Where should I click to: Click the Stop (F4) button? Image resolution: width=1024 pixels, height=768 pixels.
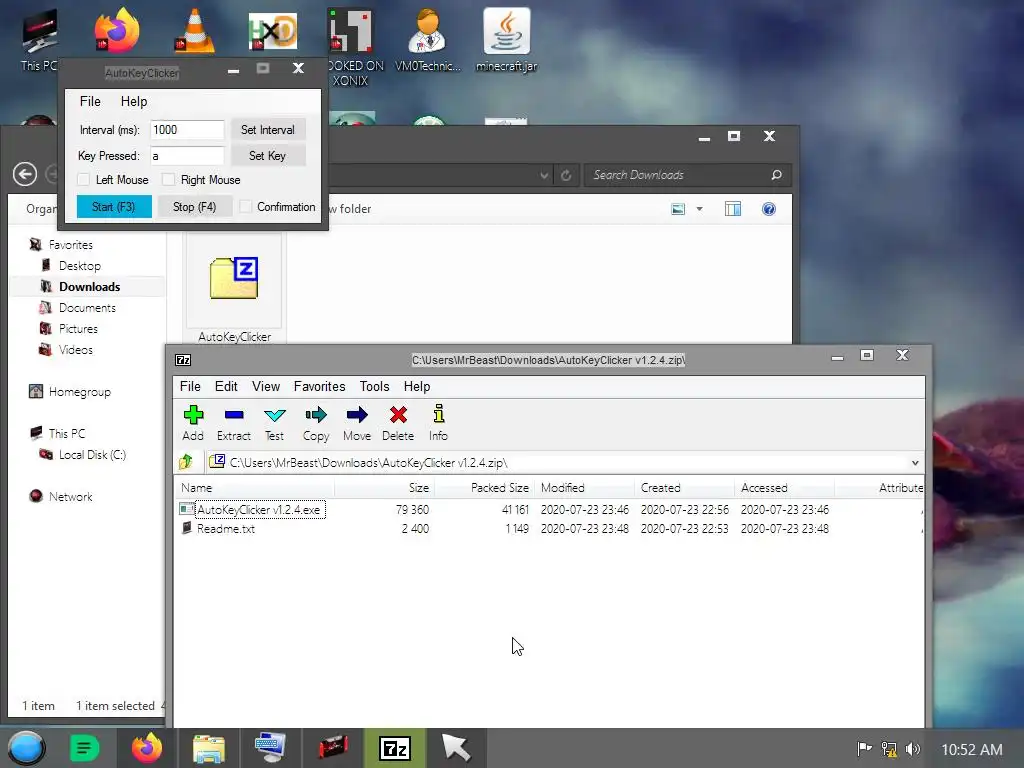click(x=195, y=206)
